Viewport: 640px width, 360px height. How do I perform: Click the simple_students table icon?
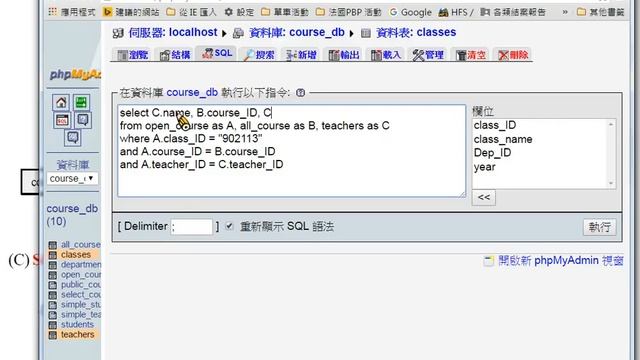(x=53, y=305)
